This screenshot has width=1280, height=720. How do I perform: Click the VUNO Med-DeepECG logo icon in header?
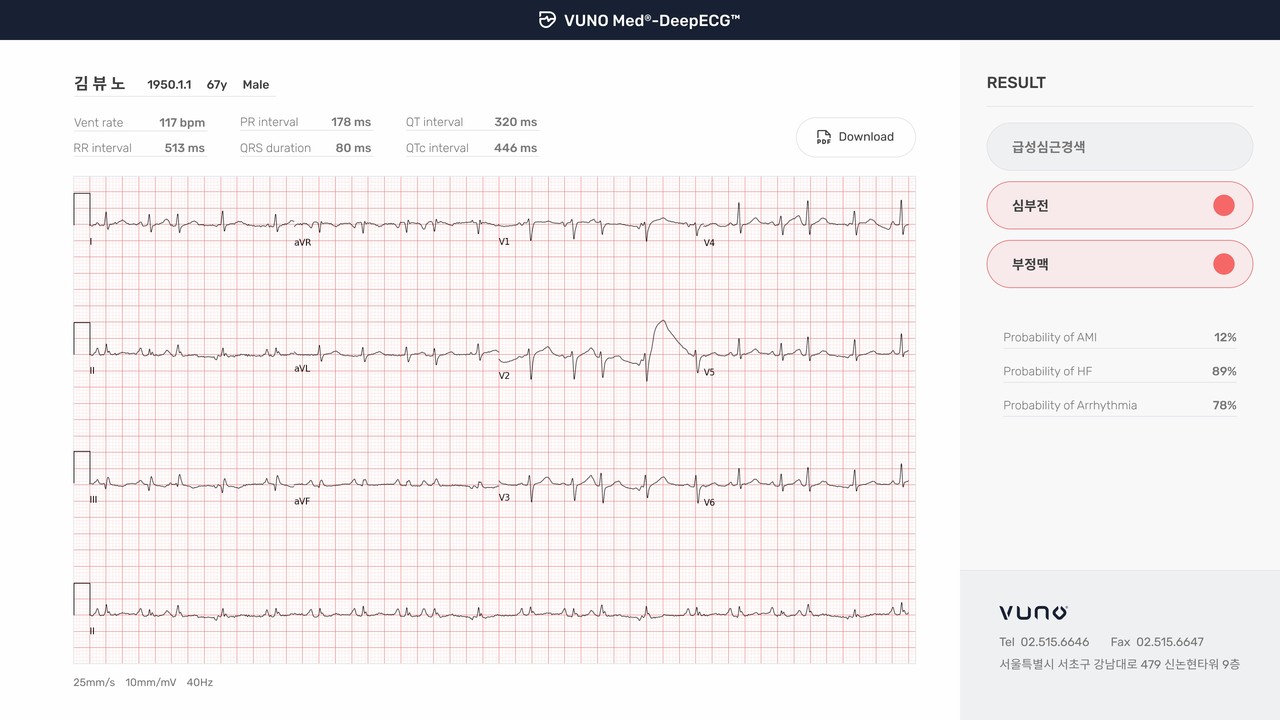pyautogui.click(x=546, y=19)
